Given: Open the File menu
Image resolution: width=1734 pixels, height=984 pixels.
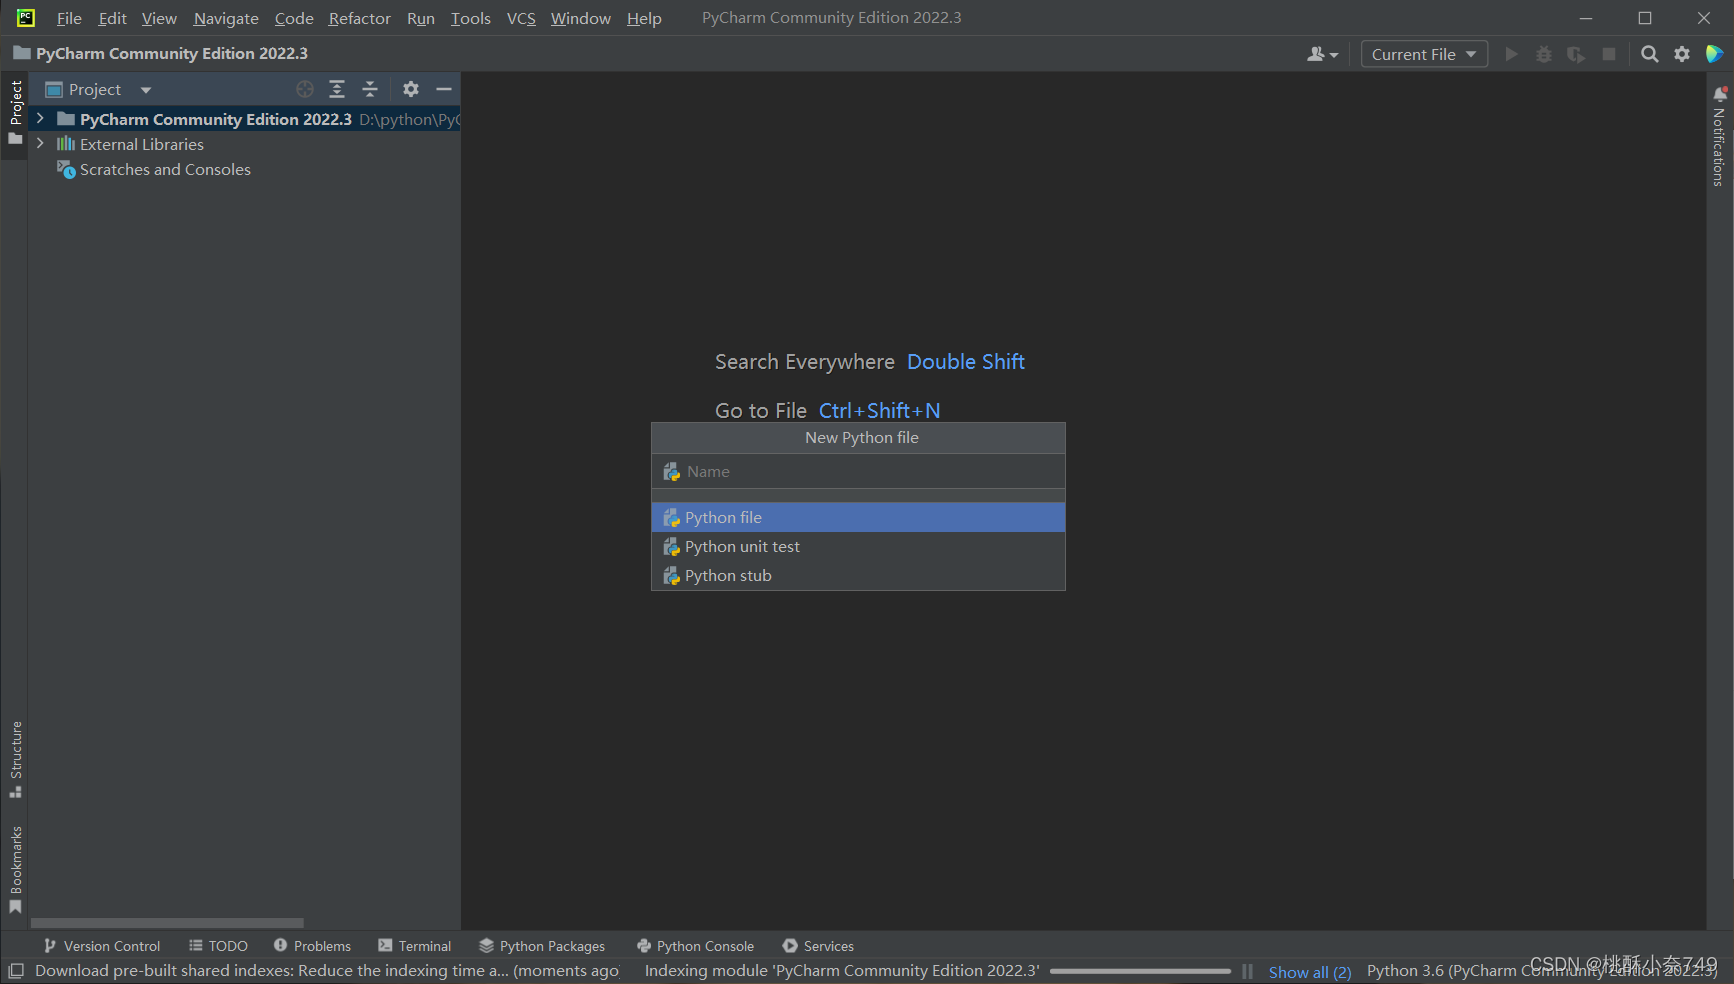Looking at the screenshot, I should (69, 18).
